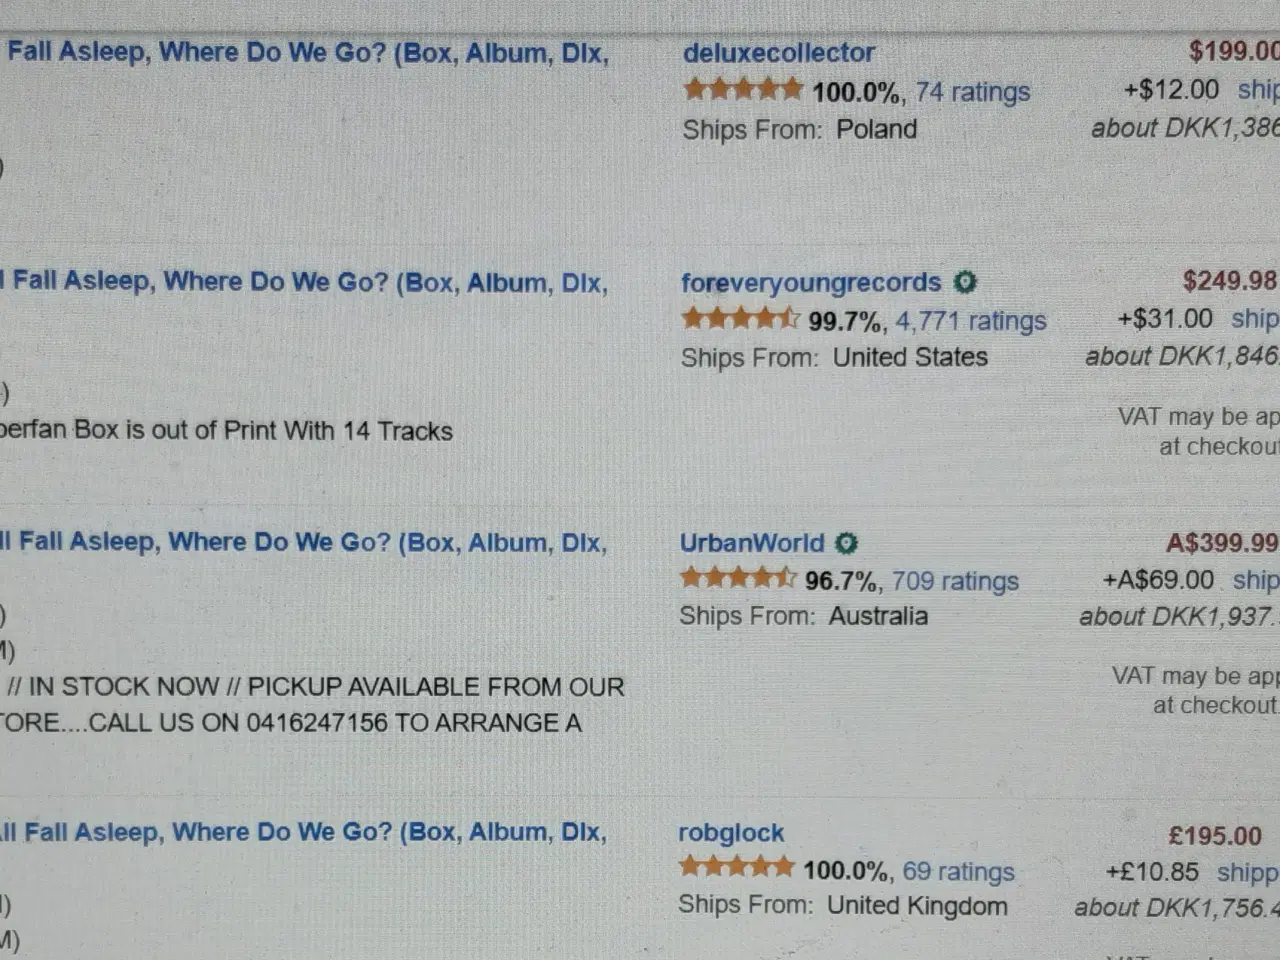Click the green badge next to foreveryoungrecords
This screenshot has height=960, width=1280.
point(965,283)
